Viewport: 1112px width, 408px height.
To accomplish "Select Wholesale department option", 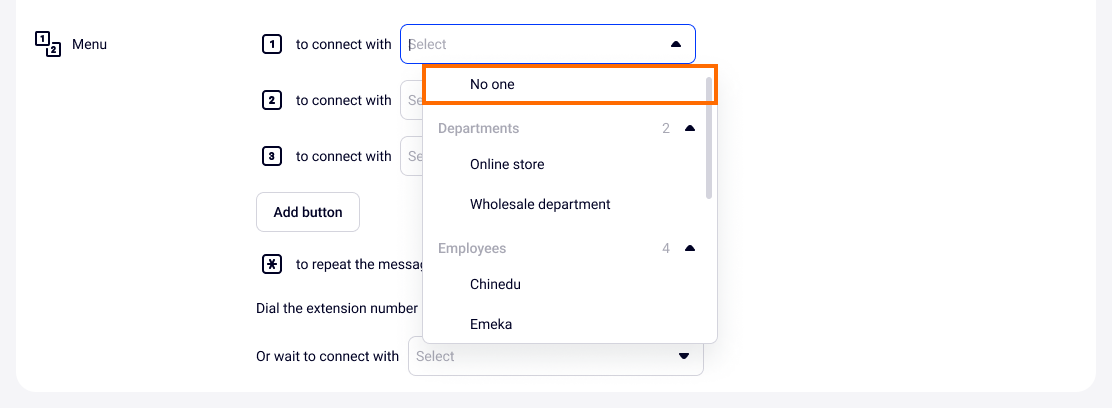I will pyautogui.click(x=540, y=204).
